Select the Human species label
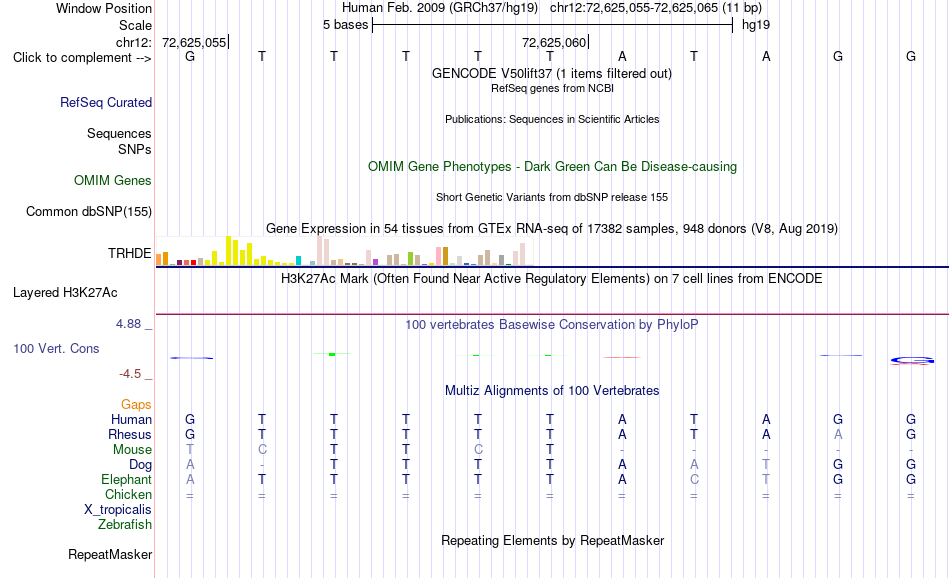 (131, 419)
